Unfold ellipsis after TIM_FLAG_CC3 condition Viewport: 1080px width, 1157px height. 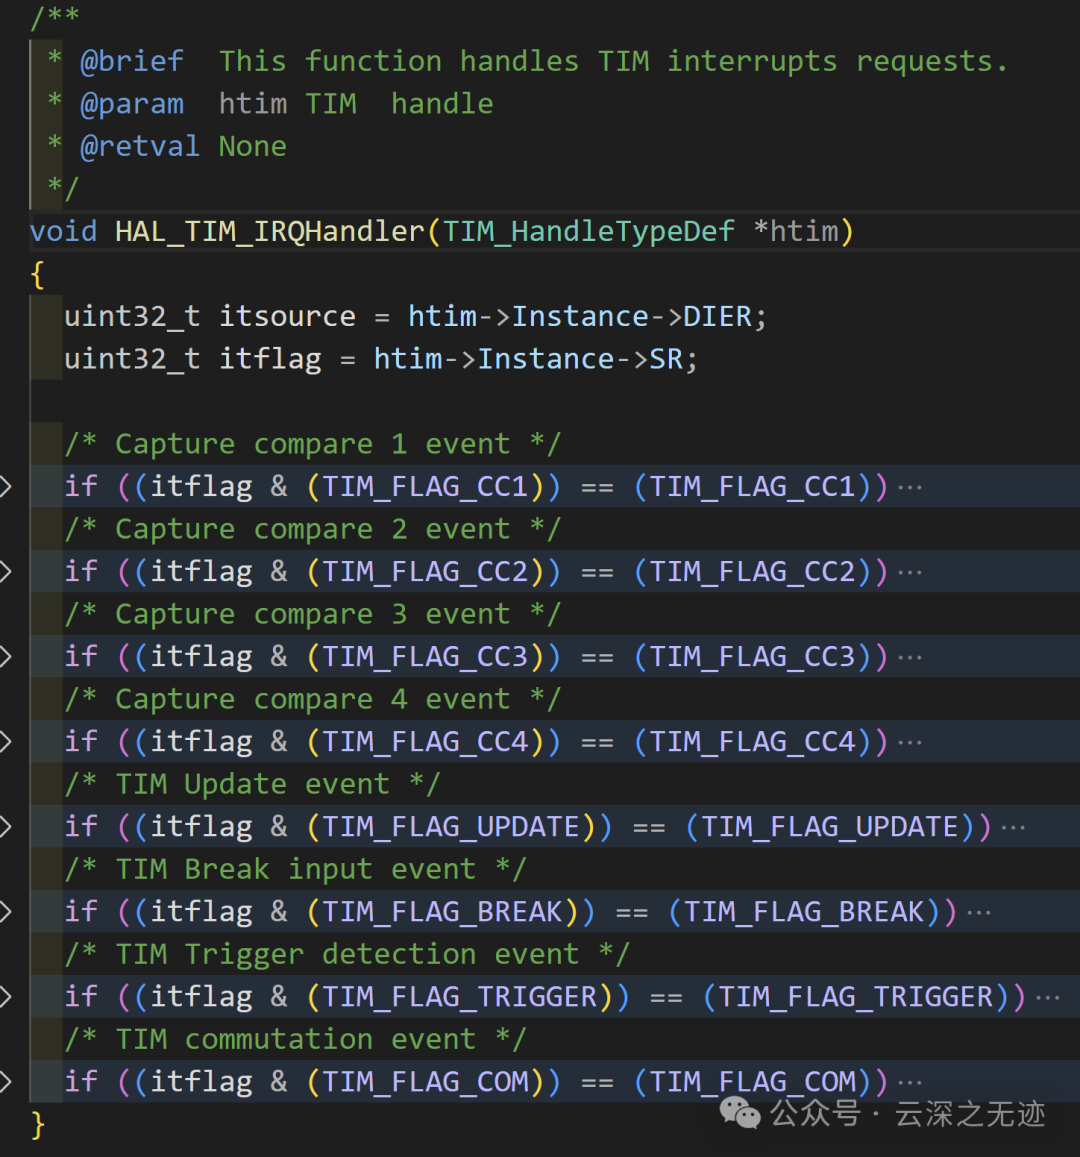coord(910,657)
